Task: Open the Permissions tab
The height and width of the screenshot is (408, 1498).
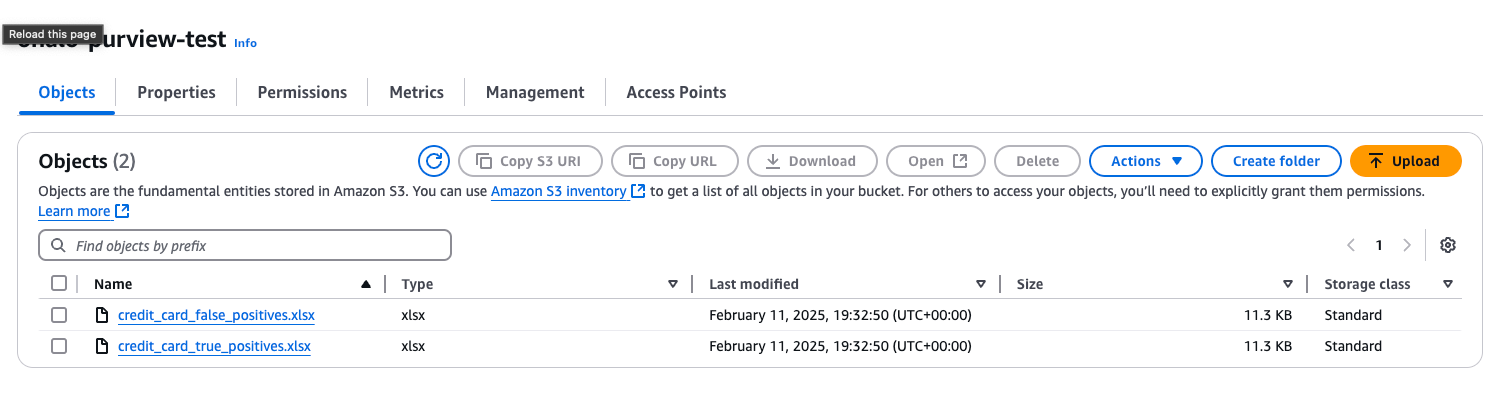Action: click(x=302, y=92)
